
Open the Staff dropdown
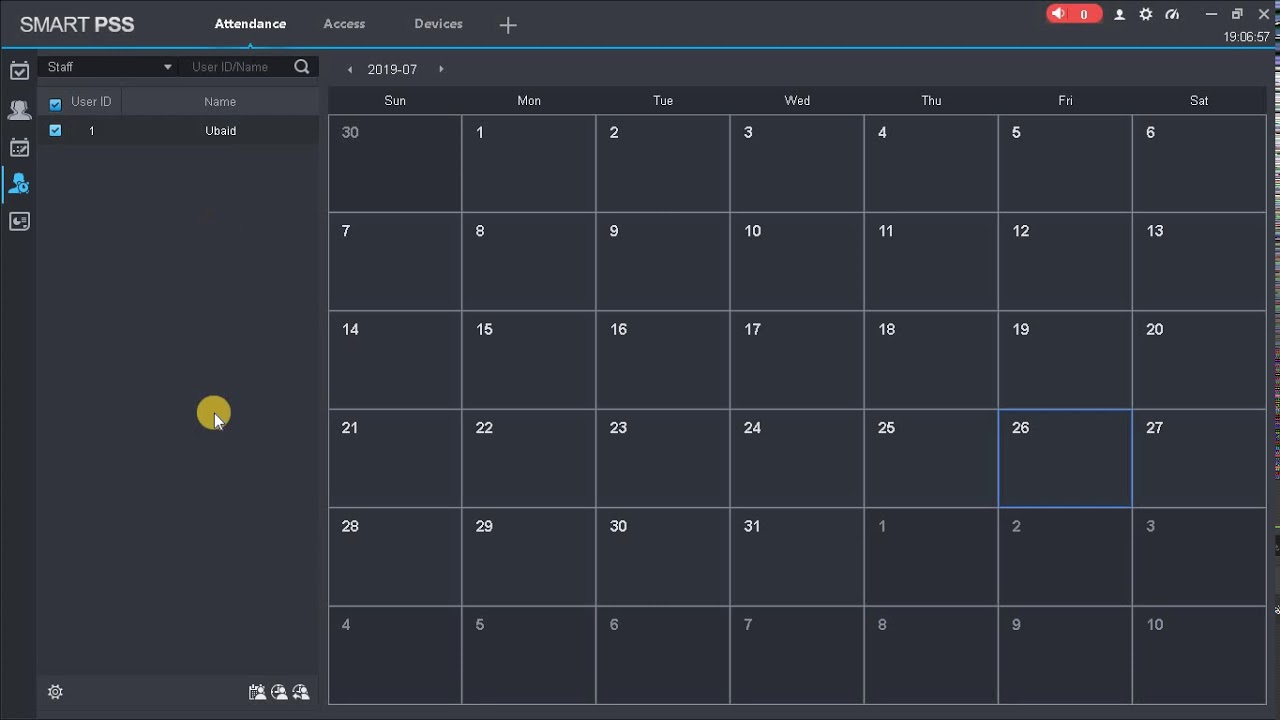108,67
